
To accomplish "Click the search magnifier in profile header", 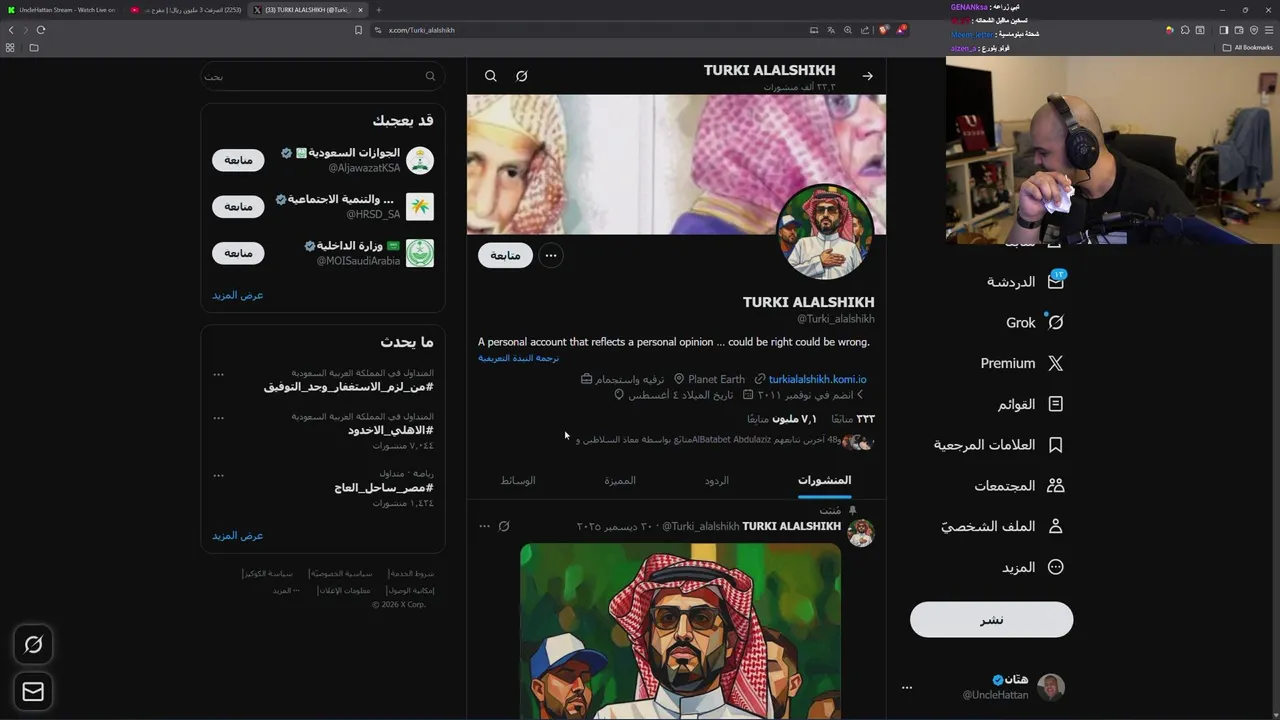I will 491,76.
